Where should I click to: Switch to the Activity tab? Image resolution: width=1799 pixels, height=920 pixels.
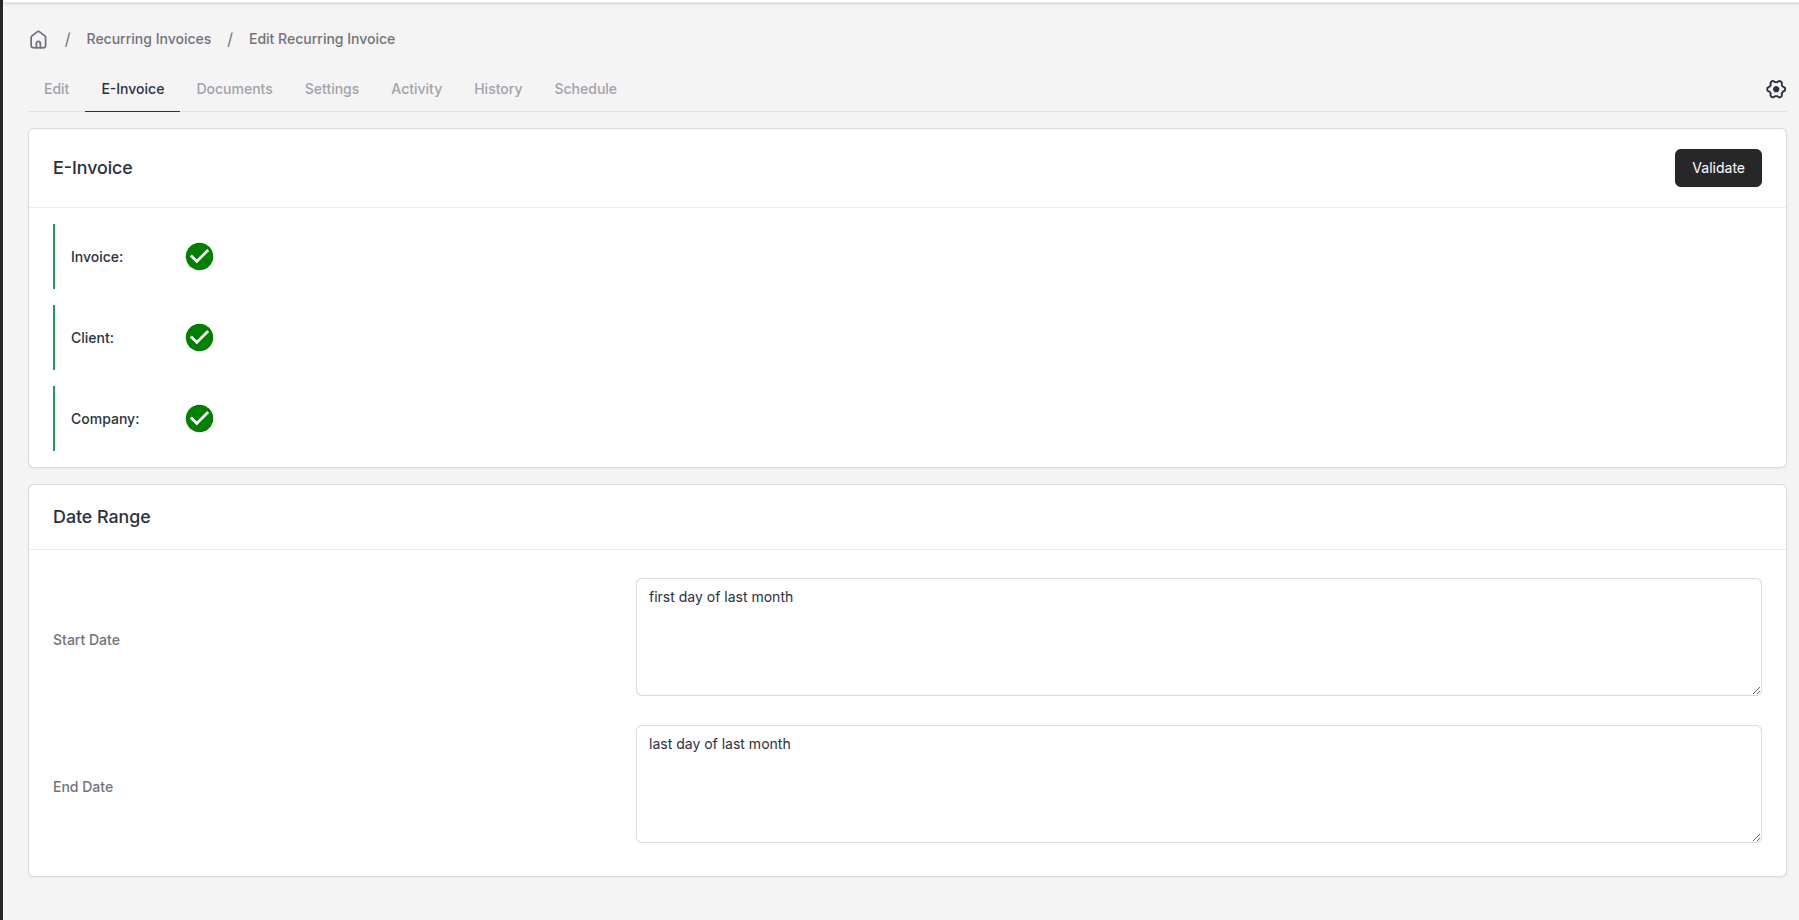[x=416, y=88]
